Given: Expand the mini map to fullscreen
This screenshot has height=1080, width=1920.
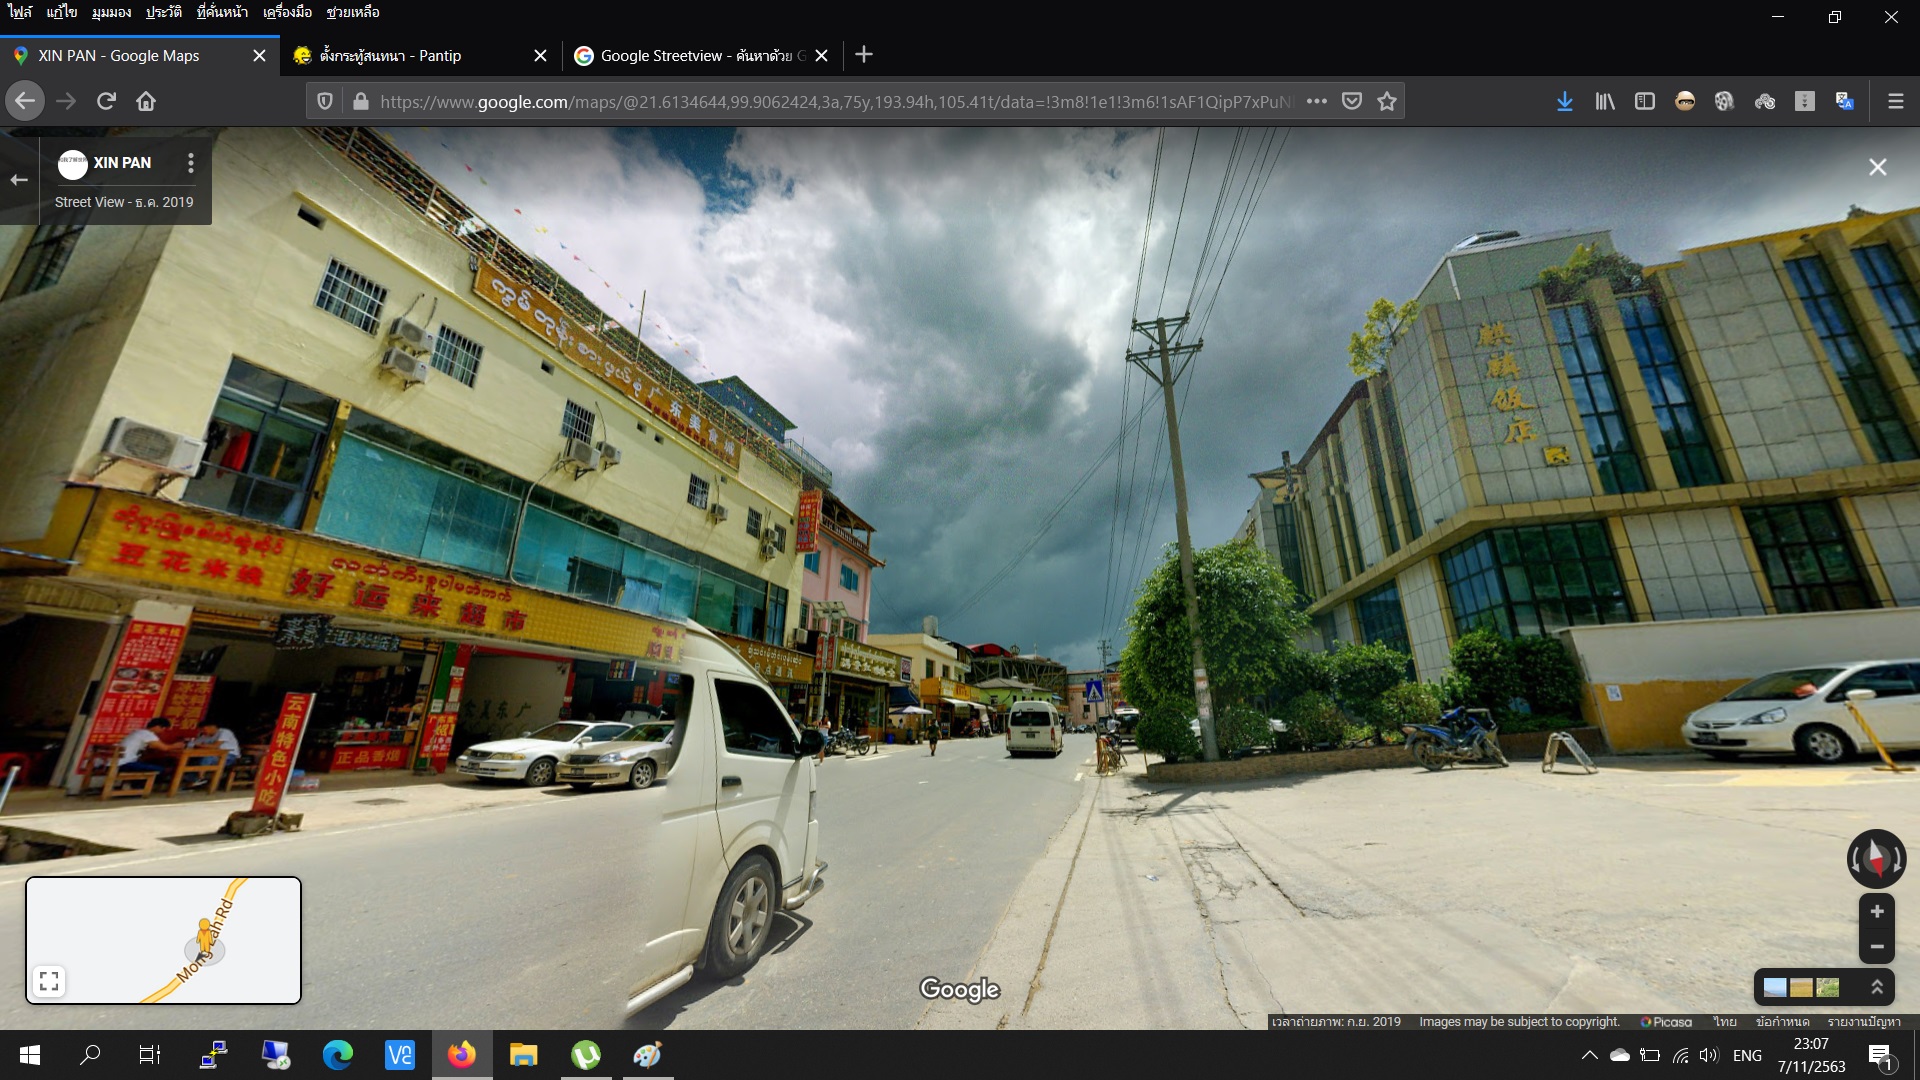Looking at the screenshot, I should 49,981.
